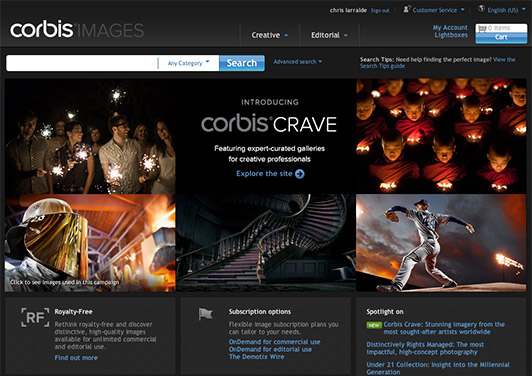
Task: Click 'Click to see images used in this campaign'
Action: pos(64,282)
